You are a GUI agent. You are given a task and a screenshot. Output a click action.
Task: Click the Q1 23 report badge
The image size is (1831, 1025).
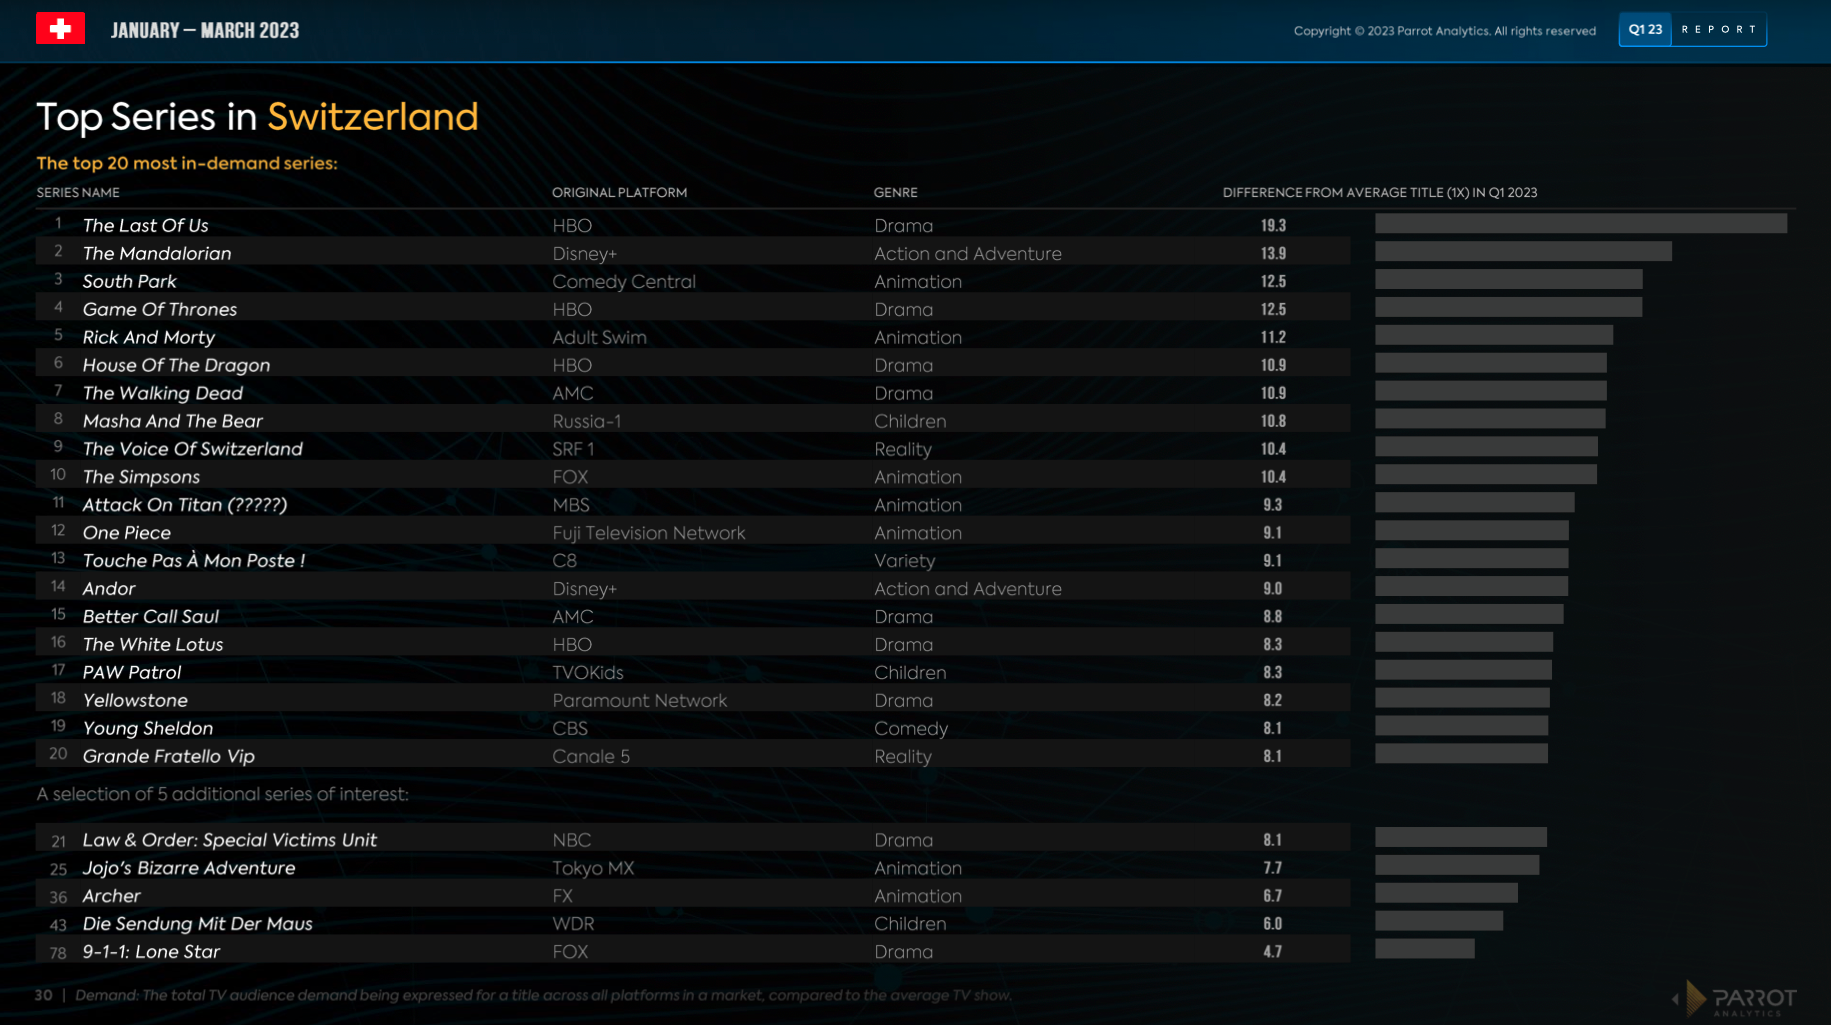click(1692, 30)
